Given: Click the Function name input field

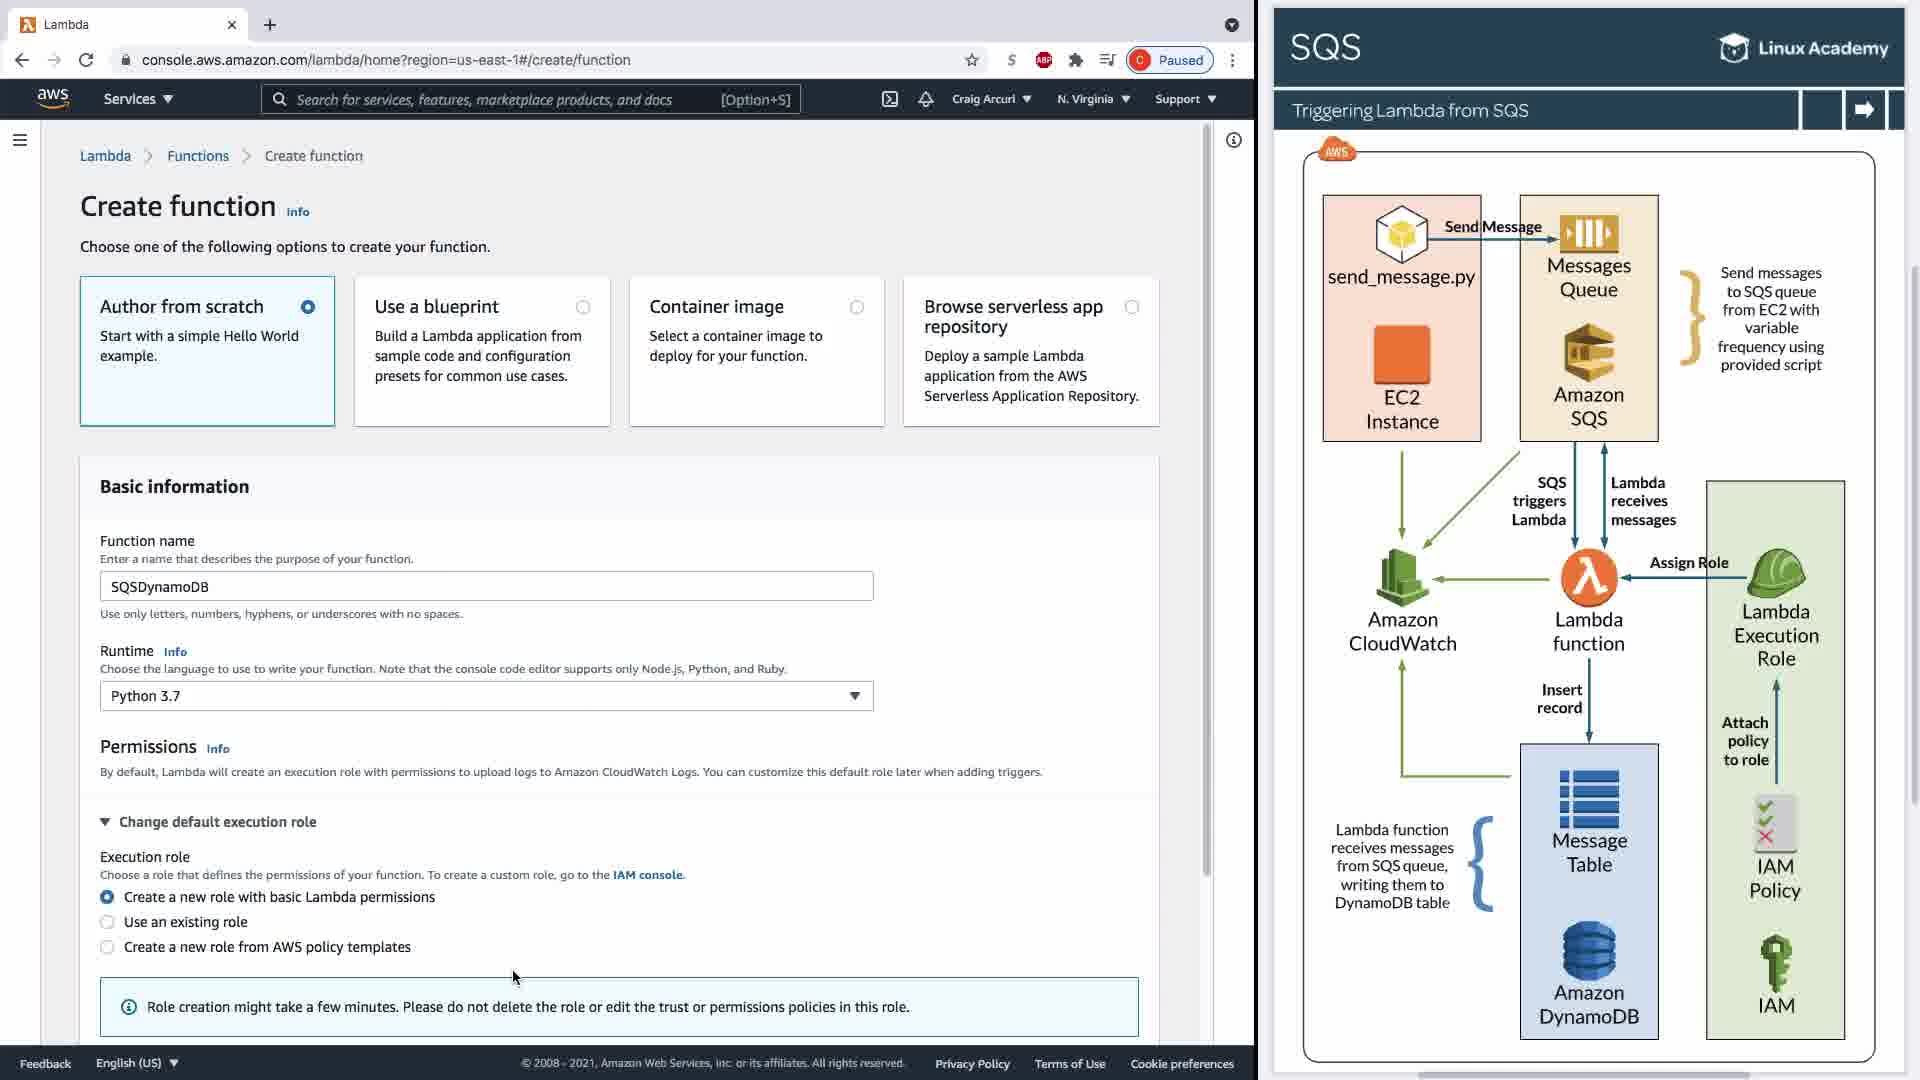Looking at the screenshot, I should click(x=486, y=587).
